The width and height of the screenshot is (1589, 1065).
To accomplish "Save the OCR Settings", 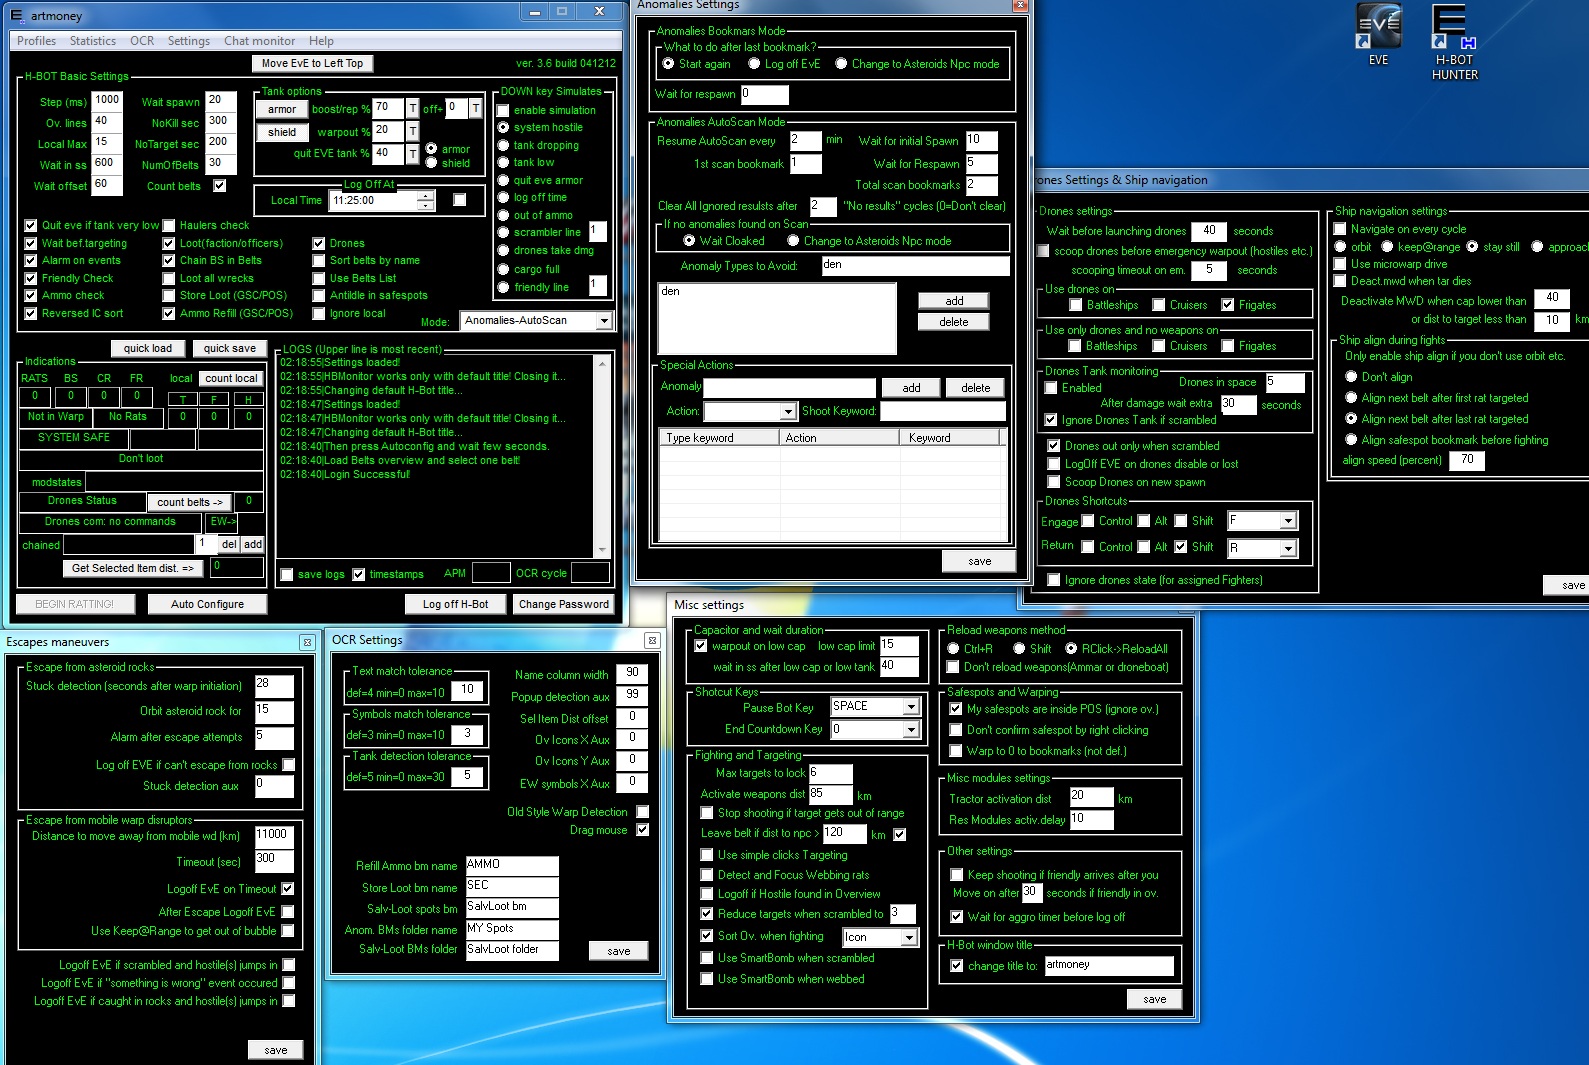I will (x=619, y=951).
